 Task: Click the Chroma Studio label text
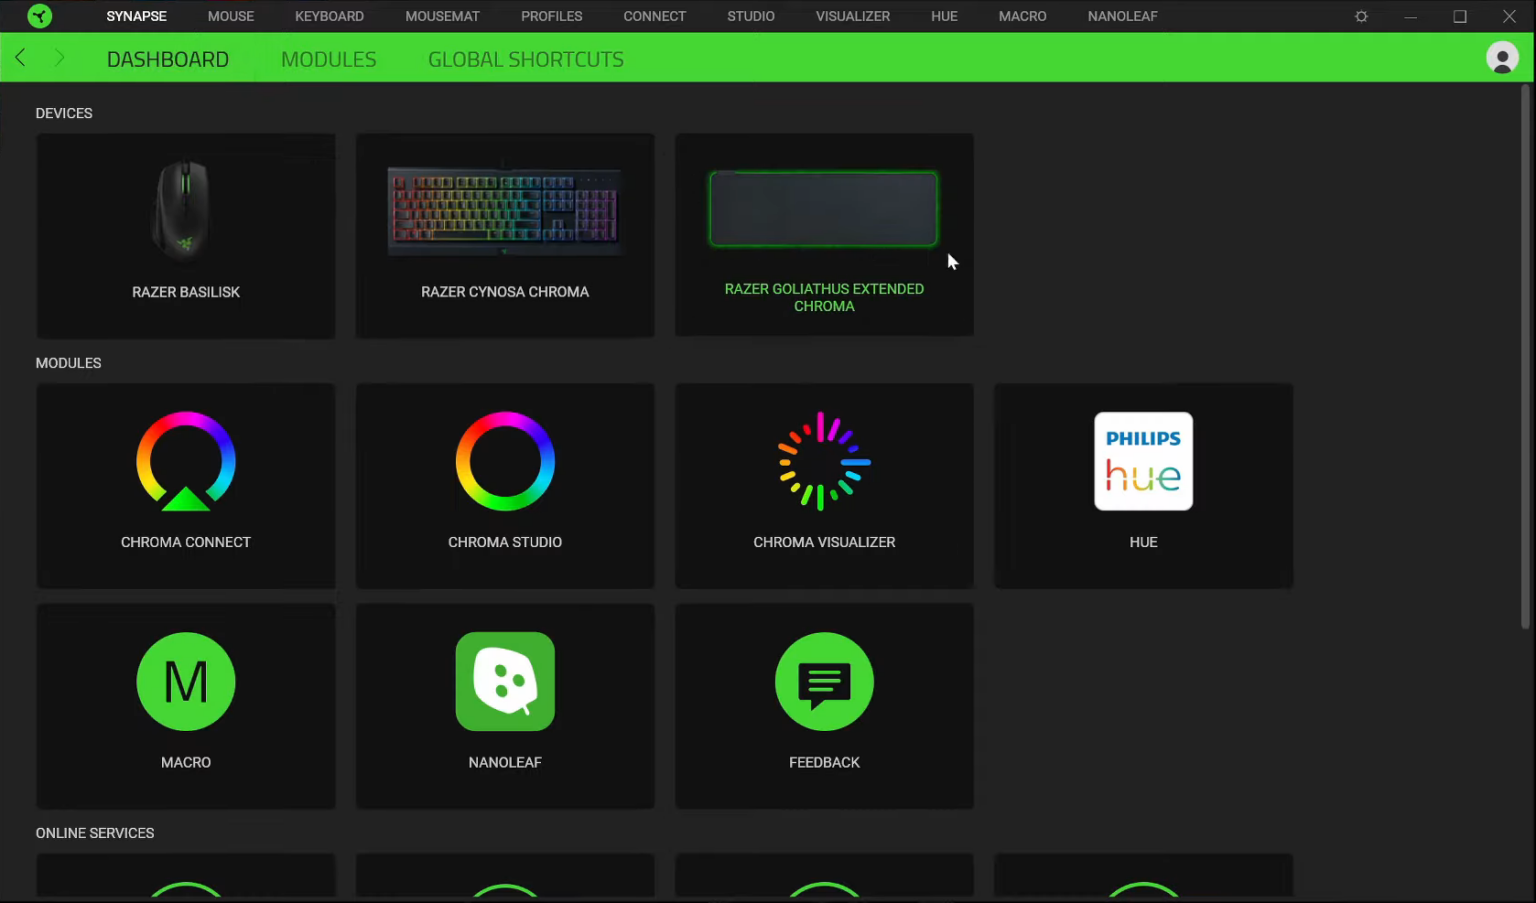click(x=505, y=542)
